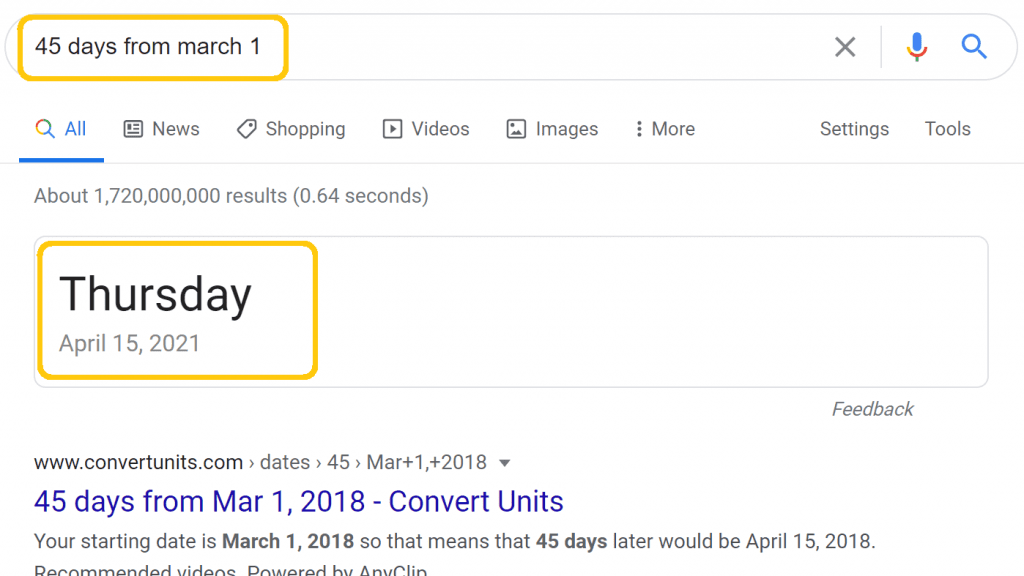Switch to the News tab
1024x576 pixels.
click(x=175, y=129)
